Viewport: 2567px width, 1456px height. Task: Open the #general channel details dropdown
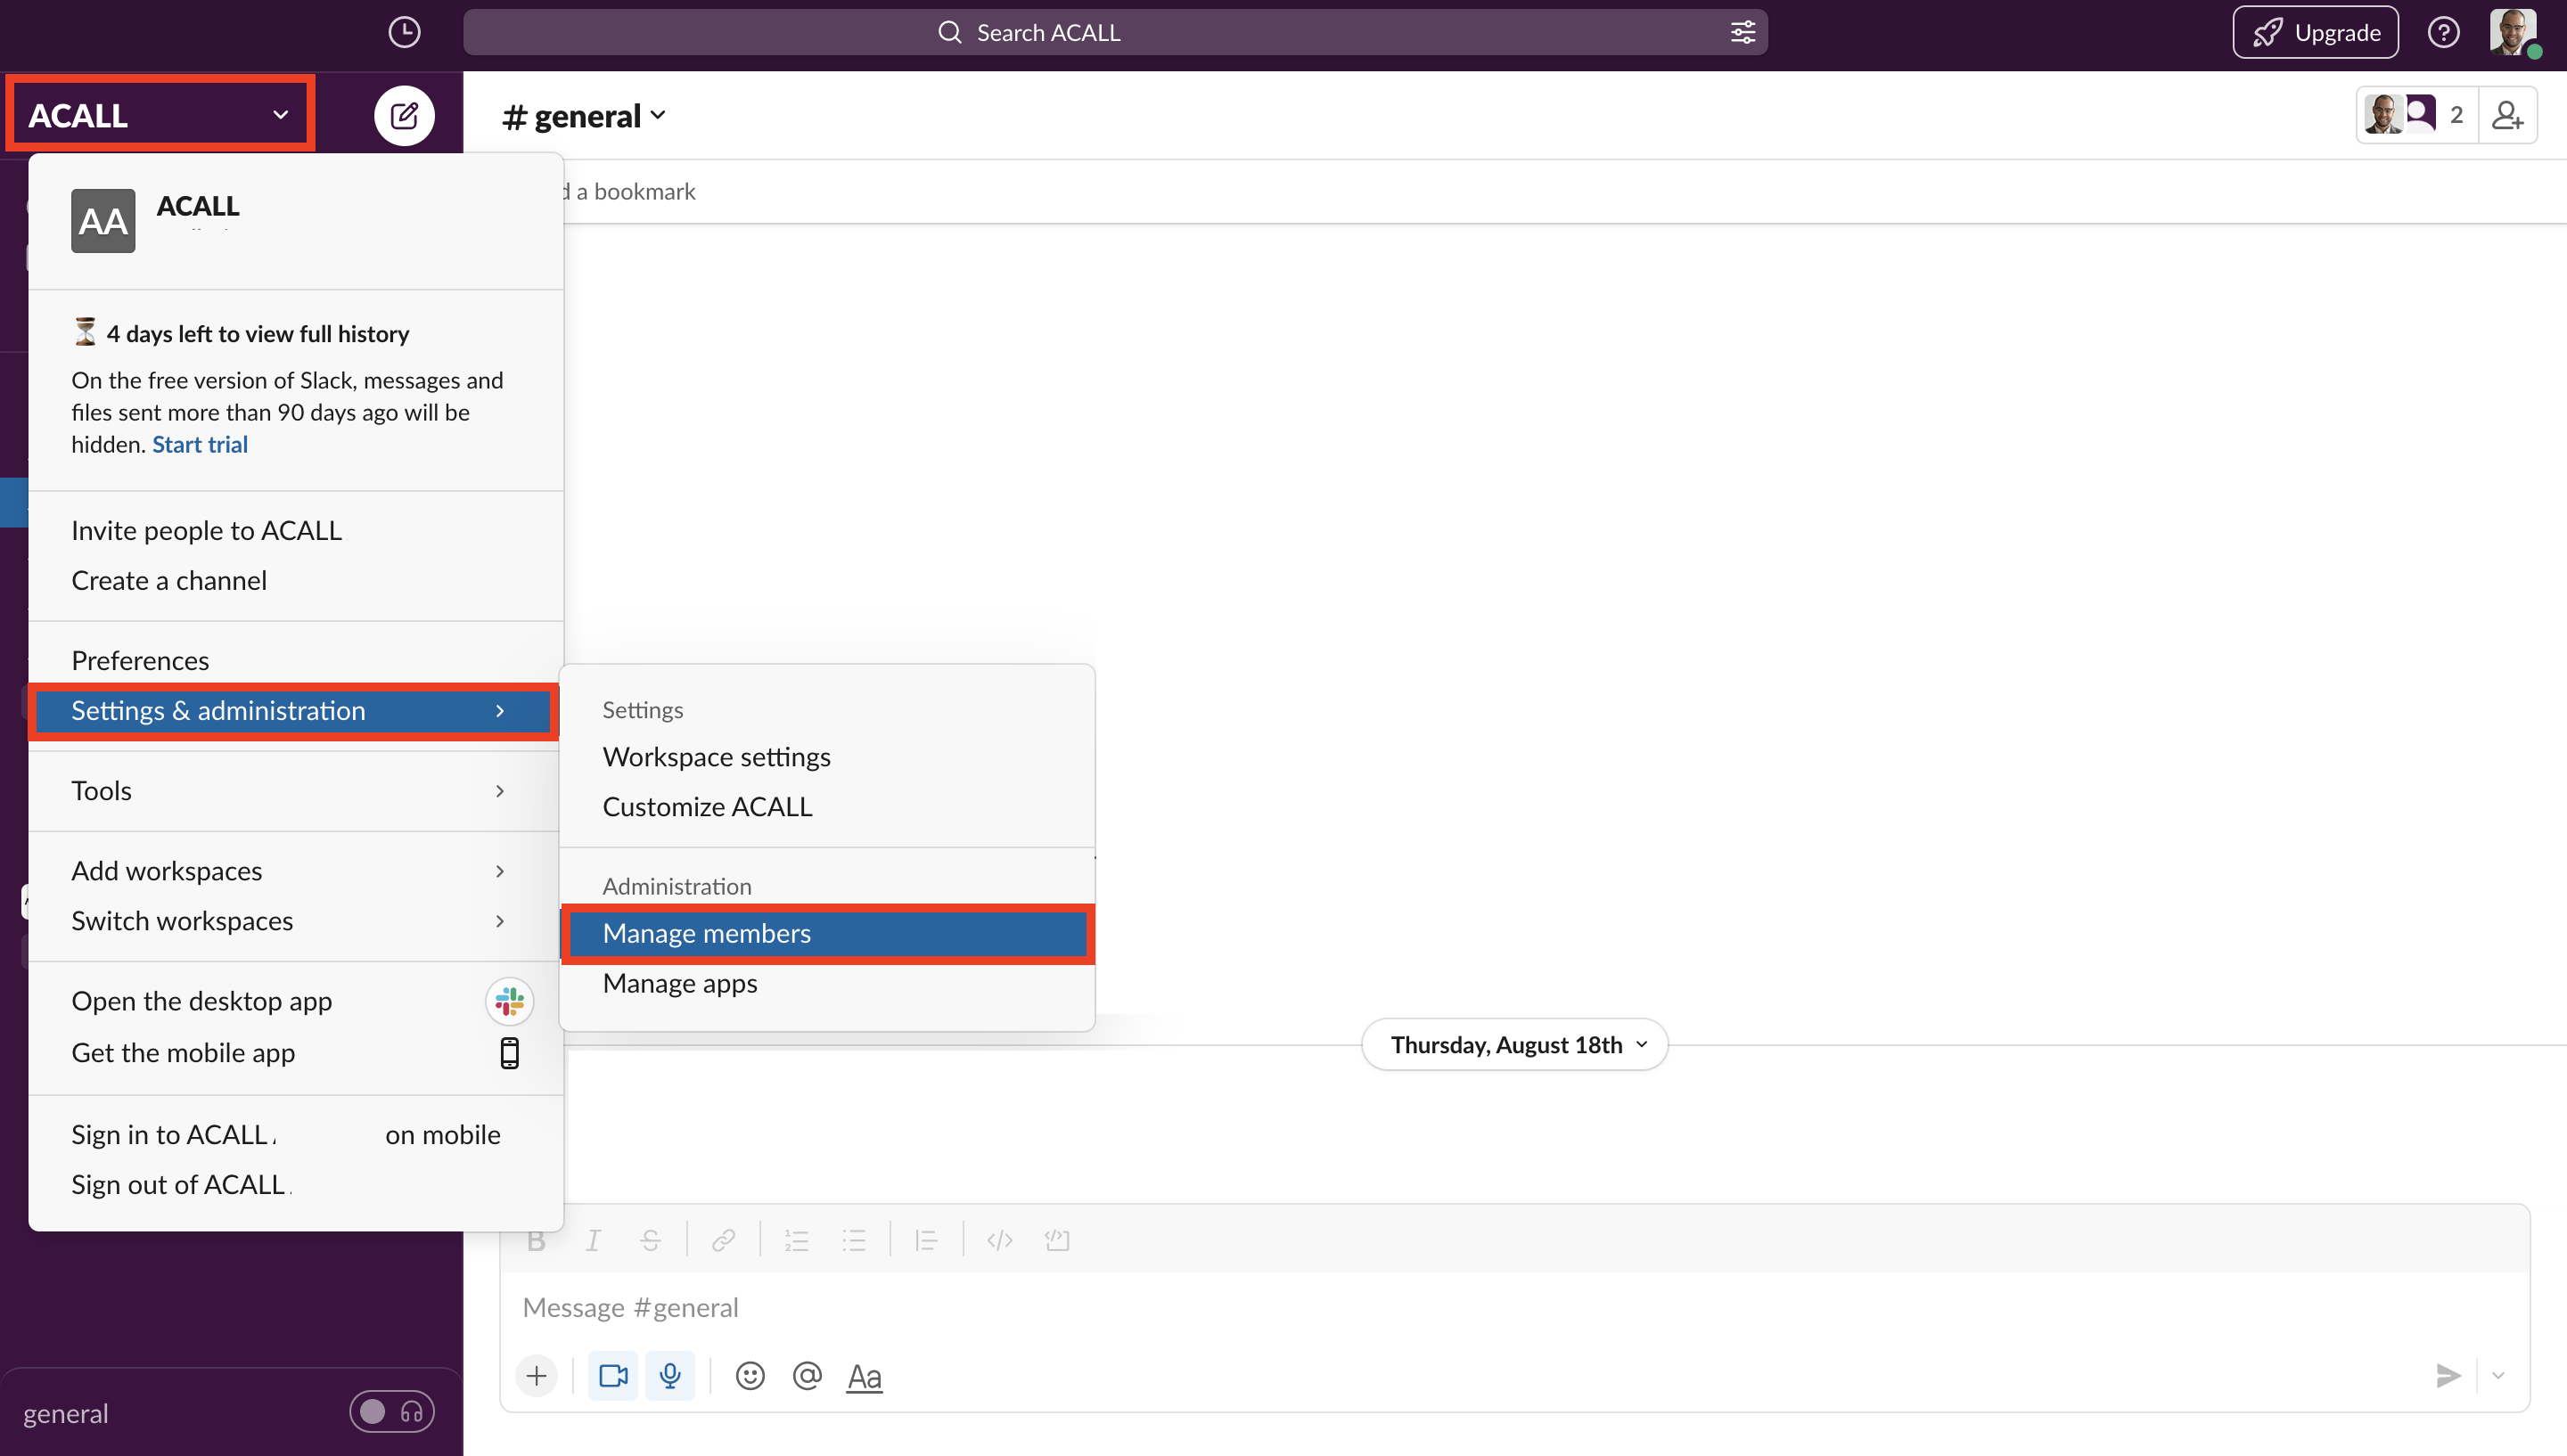[x=584, y=116]
